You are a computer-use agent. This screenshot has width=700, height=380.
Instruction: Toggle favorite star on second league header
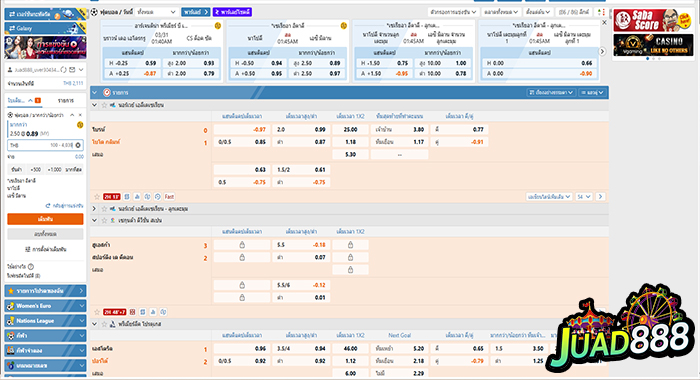104,209
